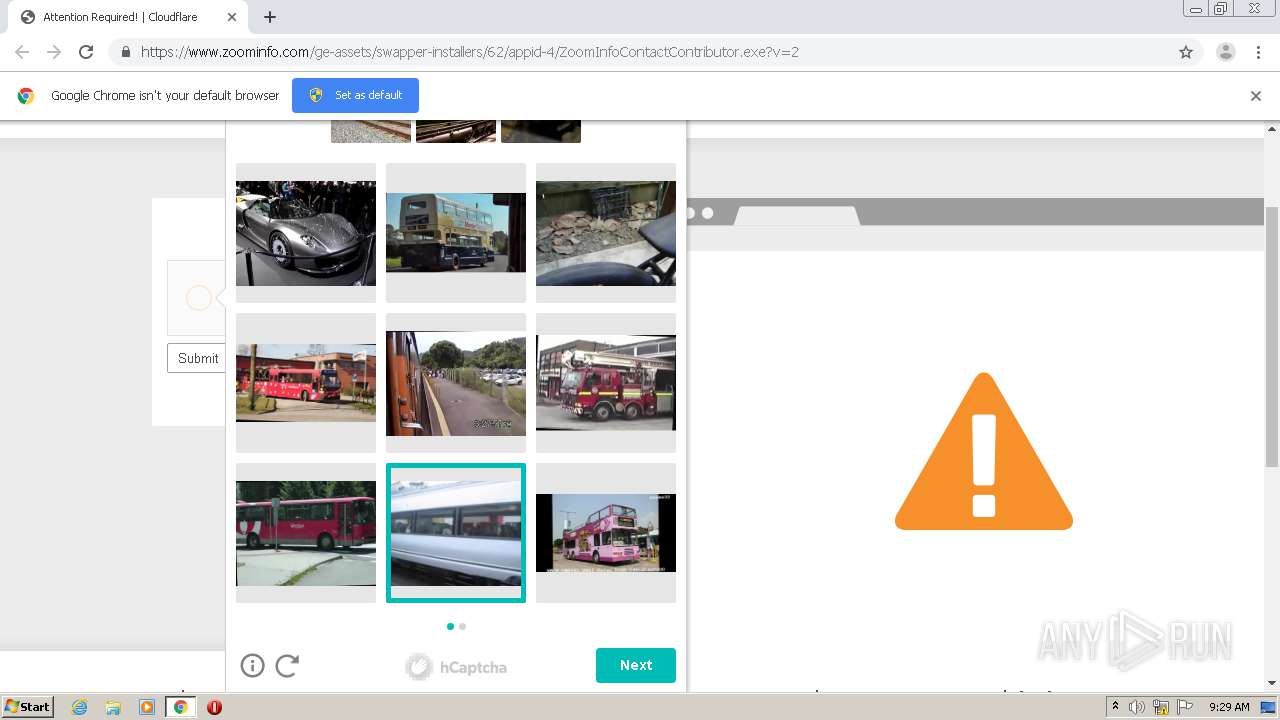Open the volume control in the tray
Image resolution: width=1280 pixels, height=720 pixels.
1137,707
